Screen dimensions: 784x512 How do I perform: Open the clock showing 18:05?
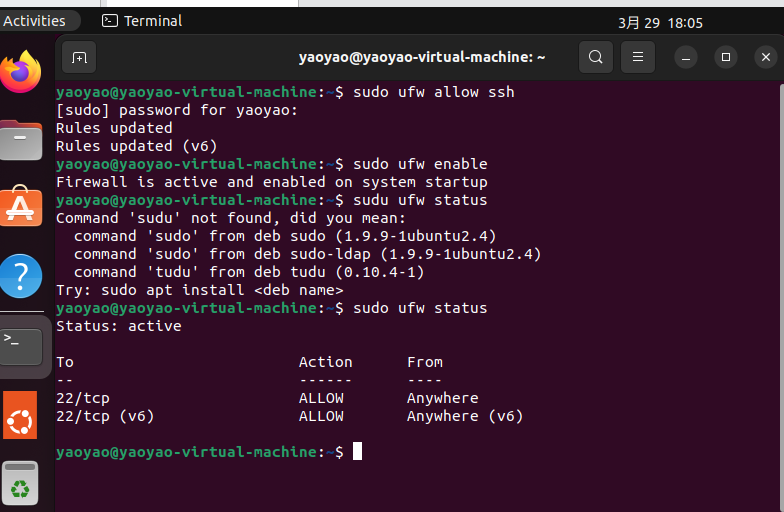(x=660, y=23)
